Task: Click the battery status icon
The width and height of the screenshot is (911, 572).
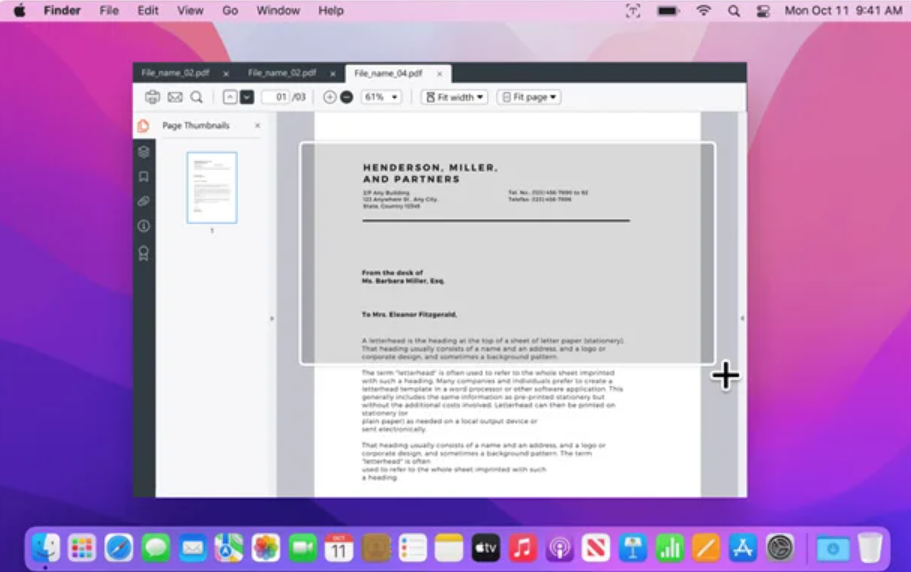Action: (x=668, y=10)
